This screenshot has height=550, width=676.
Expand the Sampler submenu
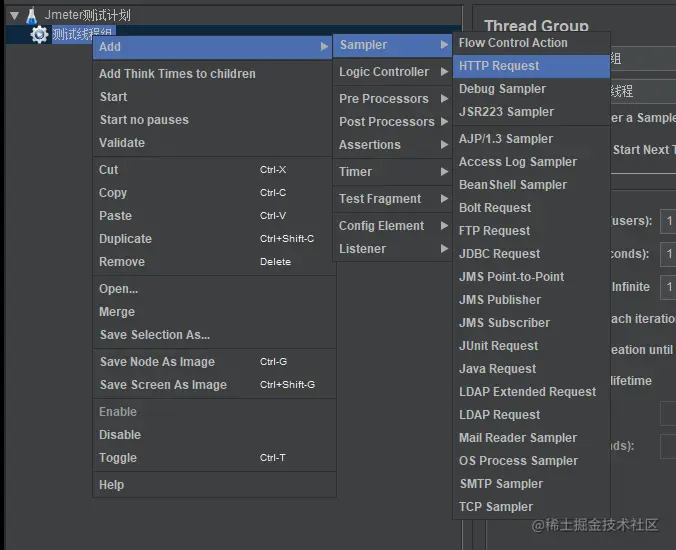coord(393,45)
